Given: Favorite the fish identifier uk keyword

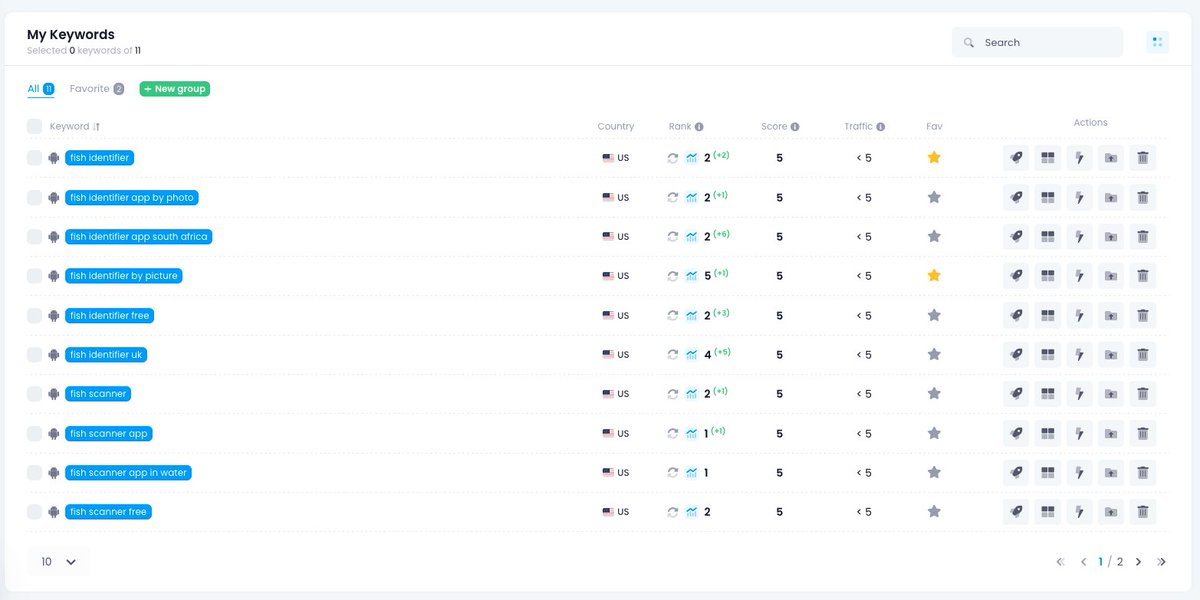Looking at the screenshot, I should [934, 354].
